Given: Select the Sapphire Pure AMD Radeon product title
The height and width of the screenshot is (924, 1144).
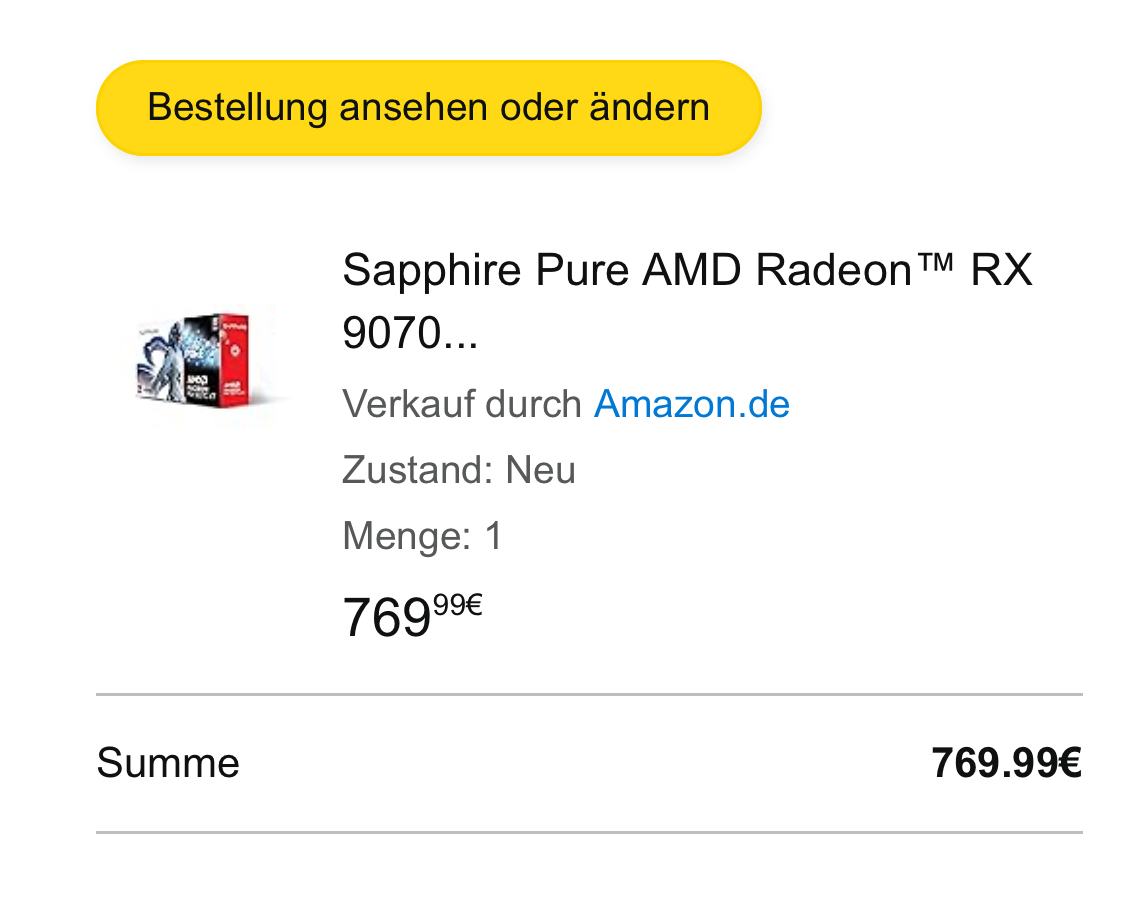Looking at the screenshot, I should point(687,301).
